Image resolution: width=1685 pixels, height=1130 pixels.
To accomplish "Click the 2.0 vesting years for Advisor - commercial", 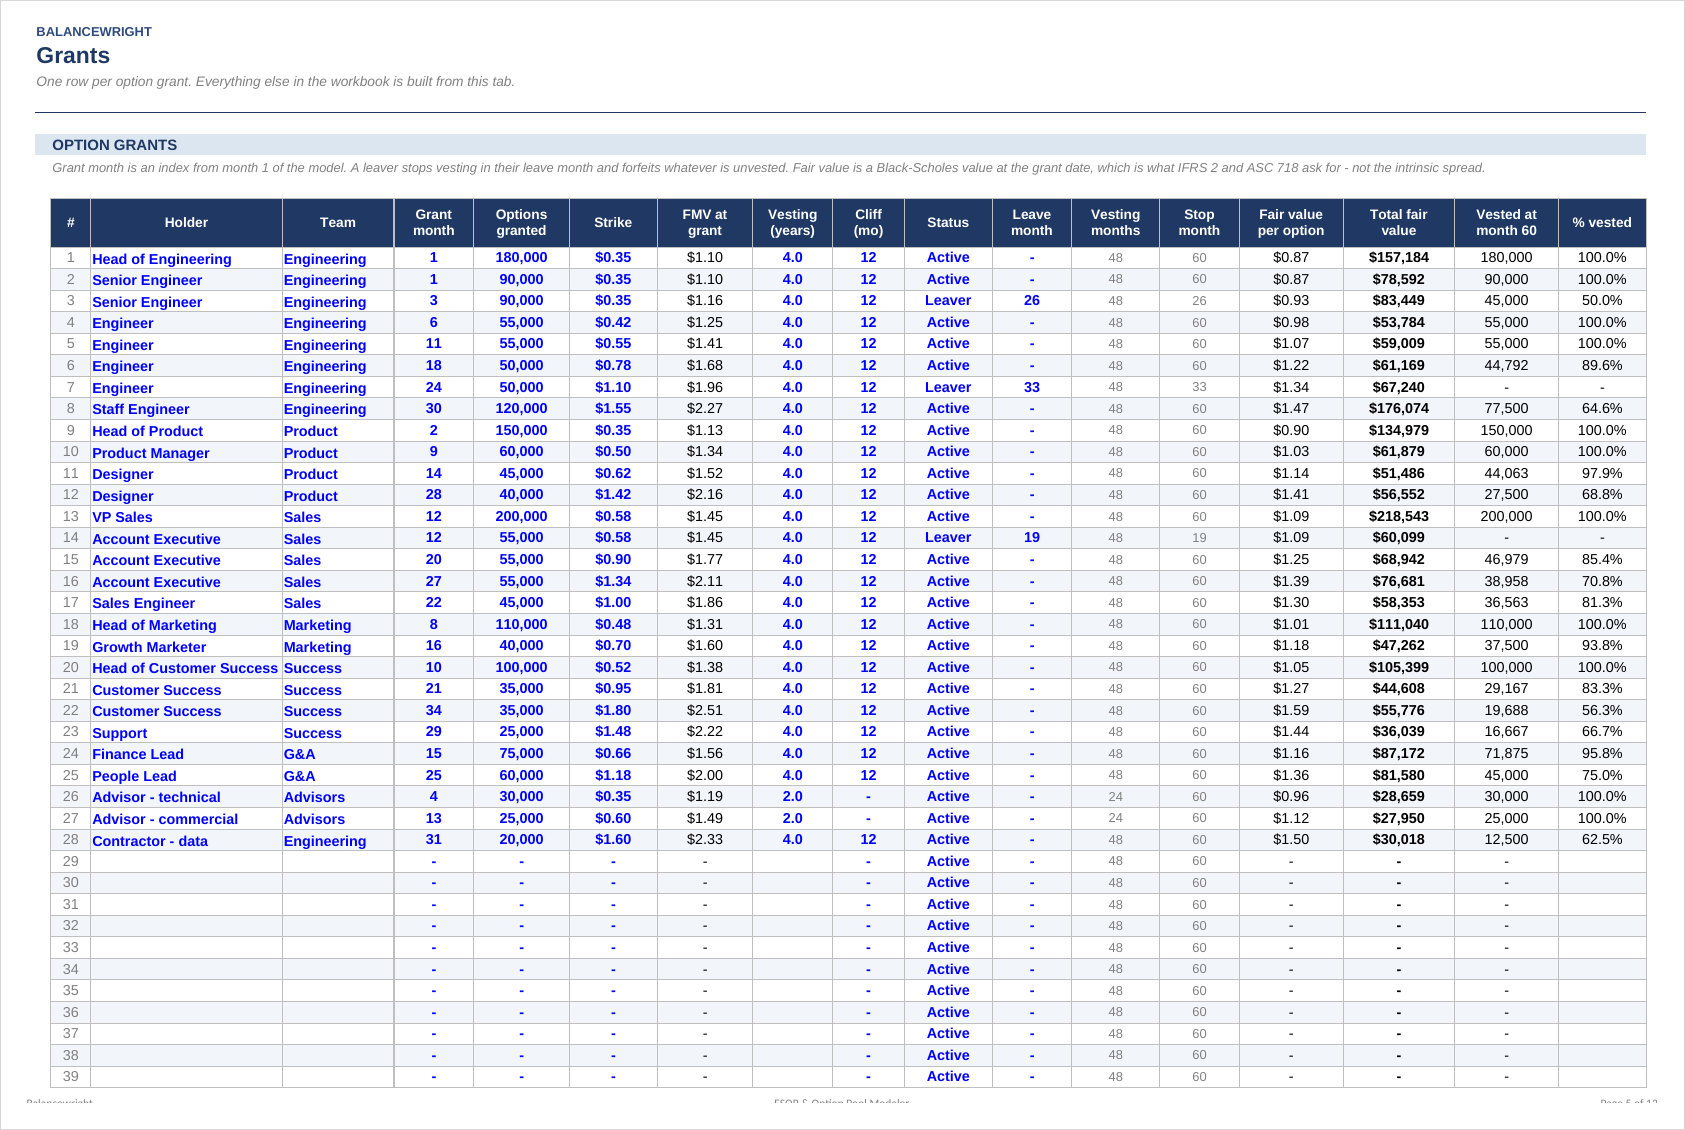I will (x=792, y=819).
